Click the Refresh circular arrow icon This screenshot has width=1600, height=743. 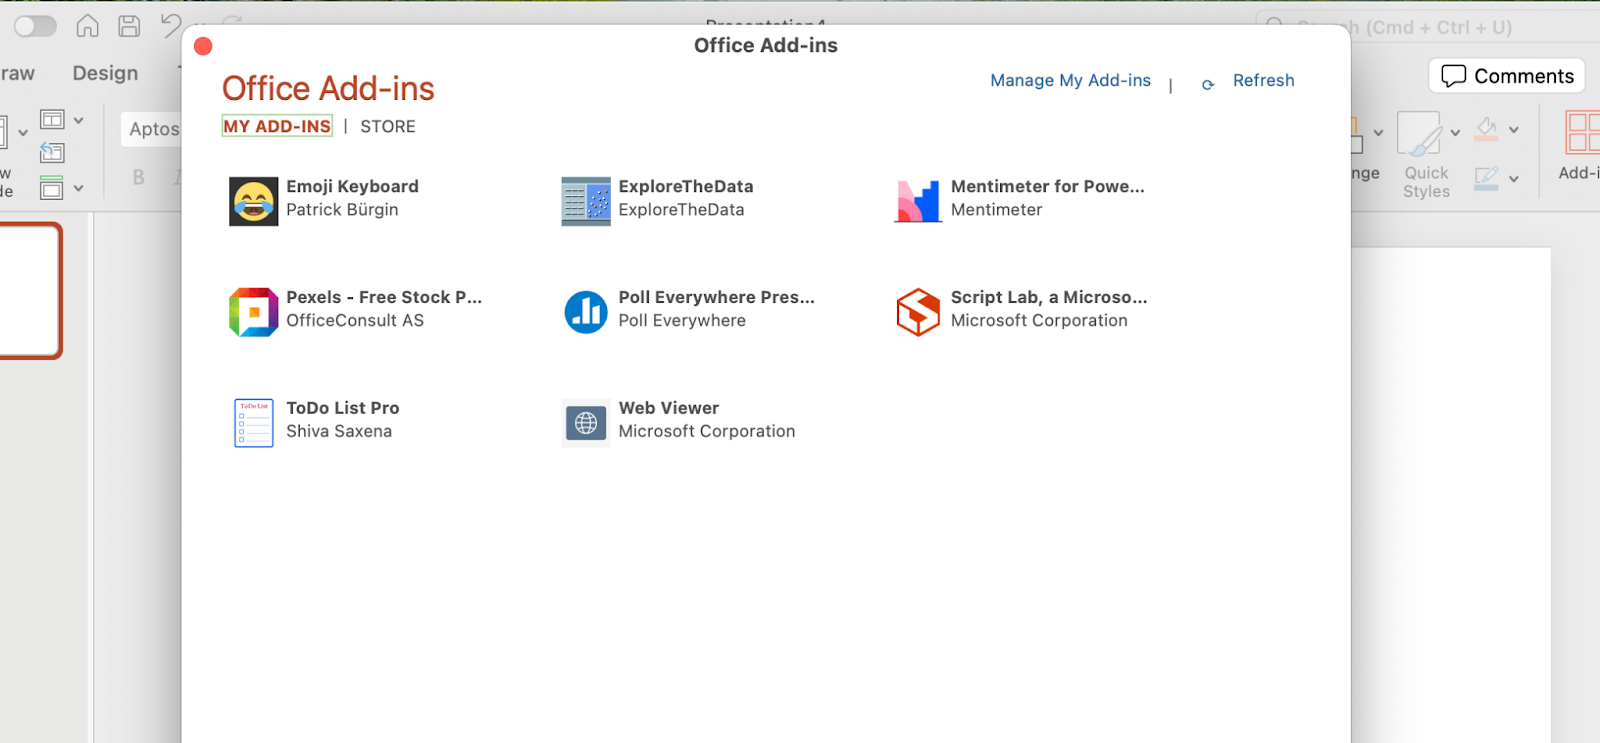point(1208,85)
